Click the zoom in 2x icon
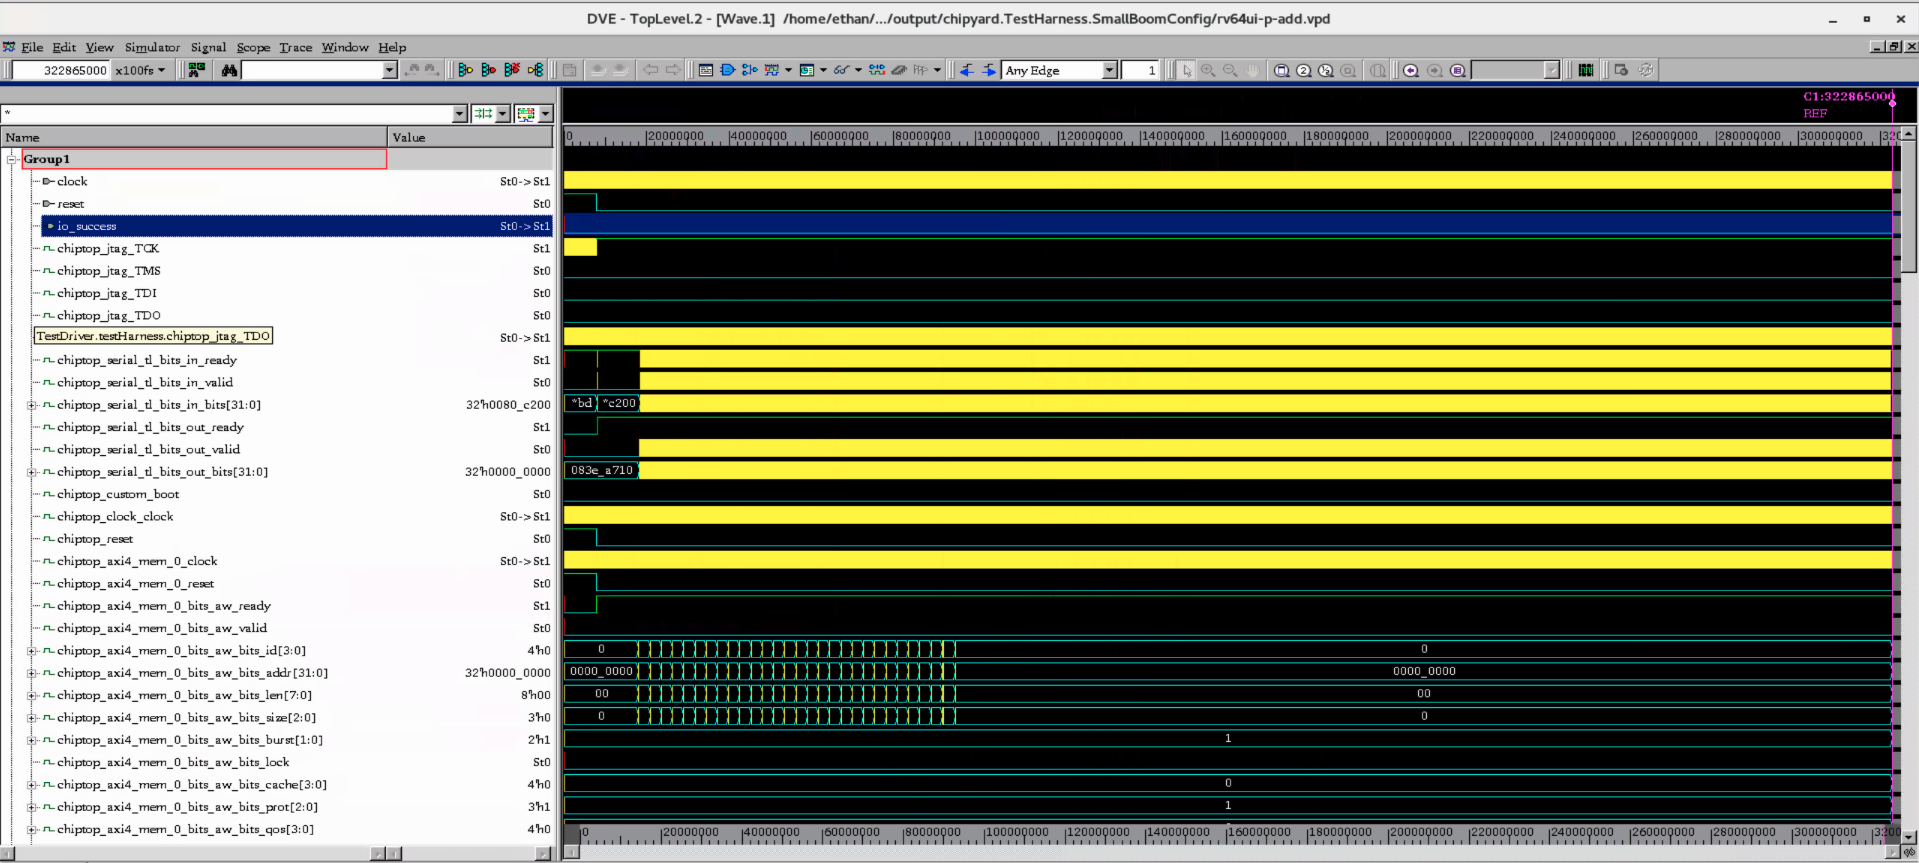Image resolution: width=1919 pixels, height=863 pixels. [x=1304, y=70]
